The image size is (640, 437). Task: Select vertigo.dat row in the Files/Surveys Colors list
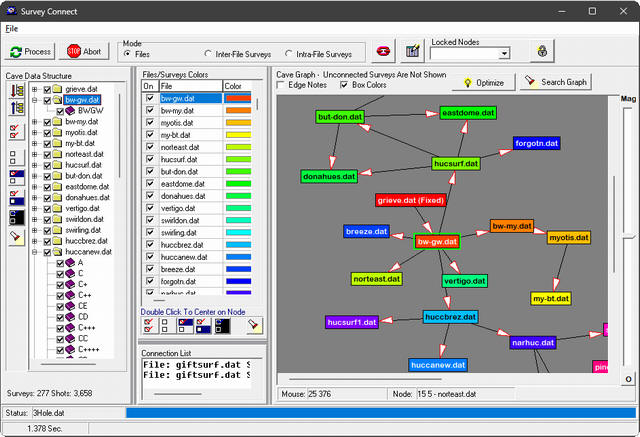pos(197,208)
